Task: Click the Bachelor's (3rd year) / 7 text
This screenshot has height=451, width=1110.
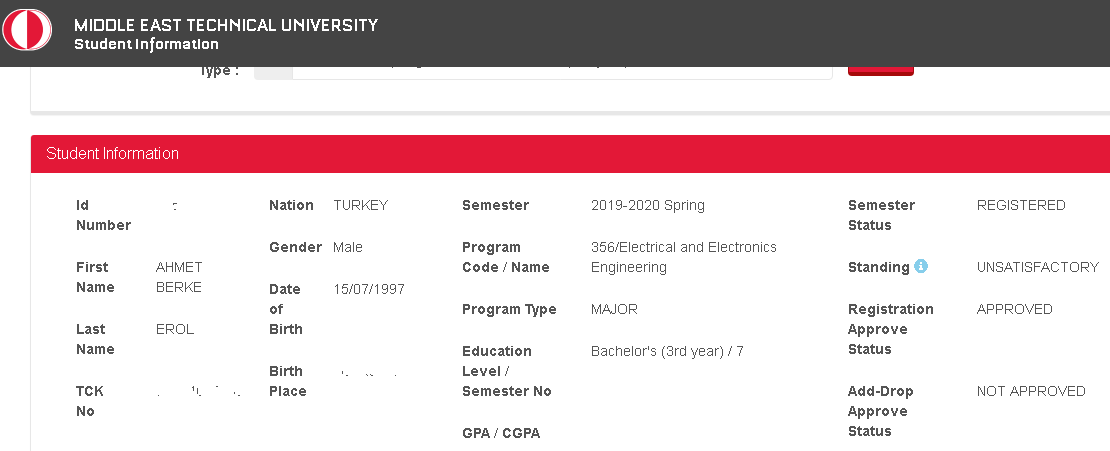Action: pos(667,351)
